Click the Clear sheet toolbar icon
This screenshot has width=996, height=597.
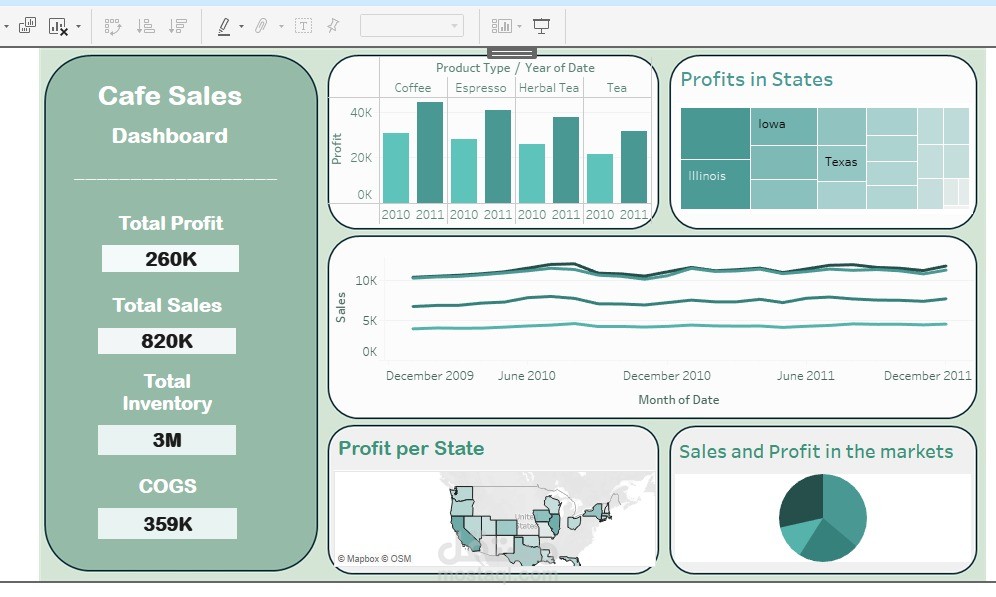(x=58, y=27)
